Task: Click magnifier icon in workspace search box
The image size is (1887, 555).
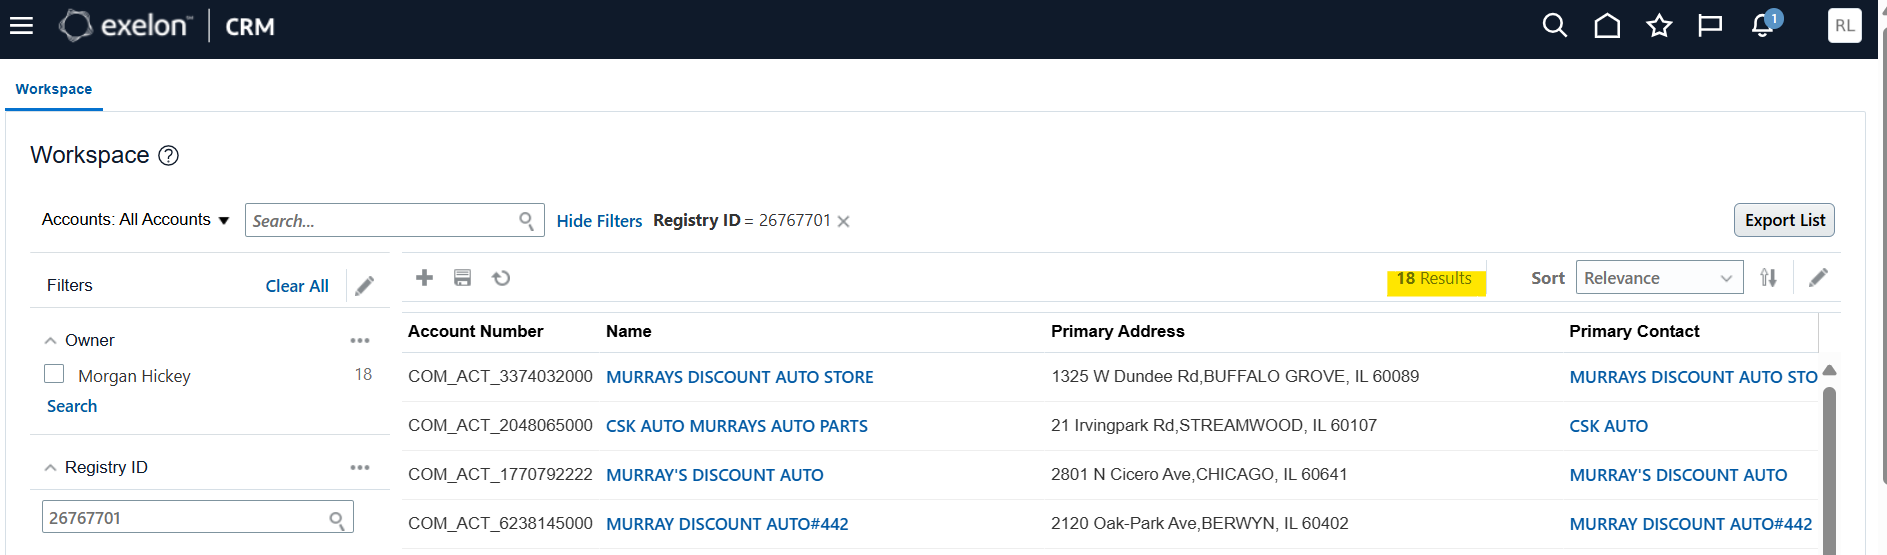Action: 526,221
